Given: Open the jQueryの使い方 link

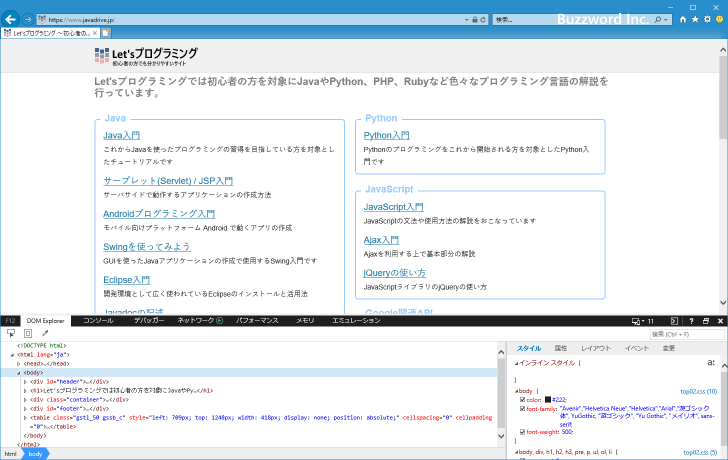Looking at the screenshot, I should click(x=395, y=273).
